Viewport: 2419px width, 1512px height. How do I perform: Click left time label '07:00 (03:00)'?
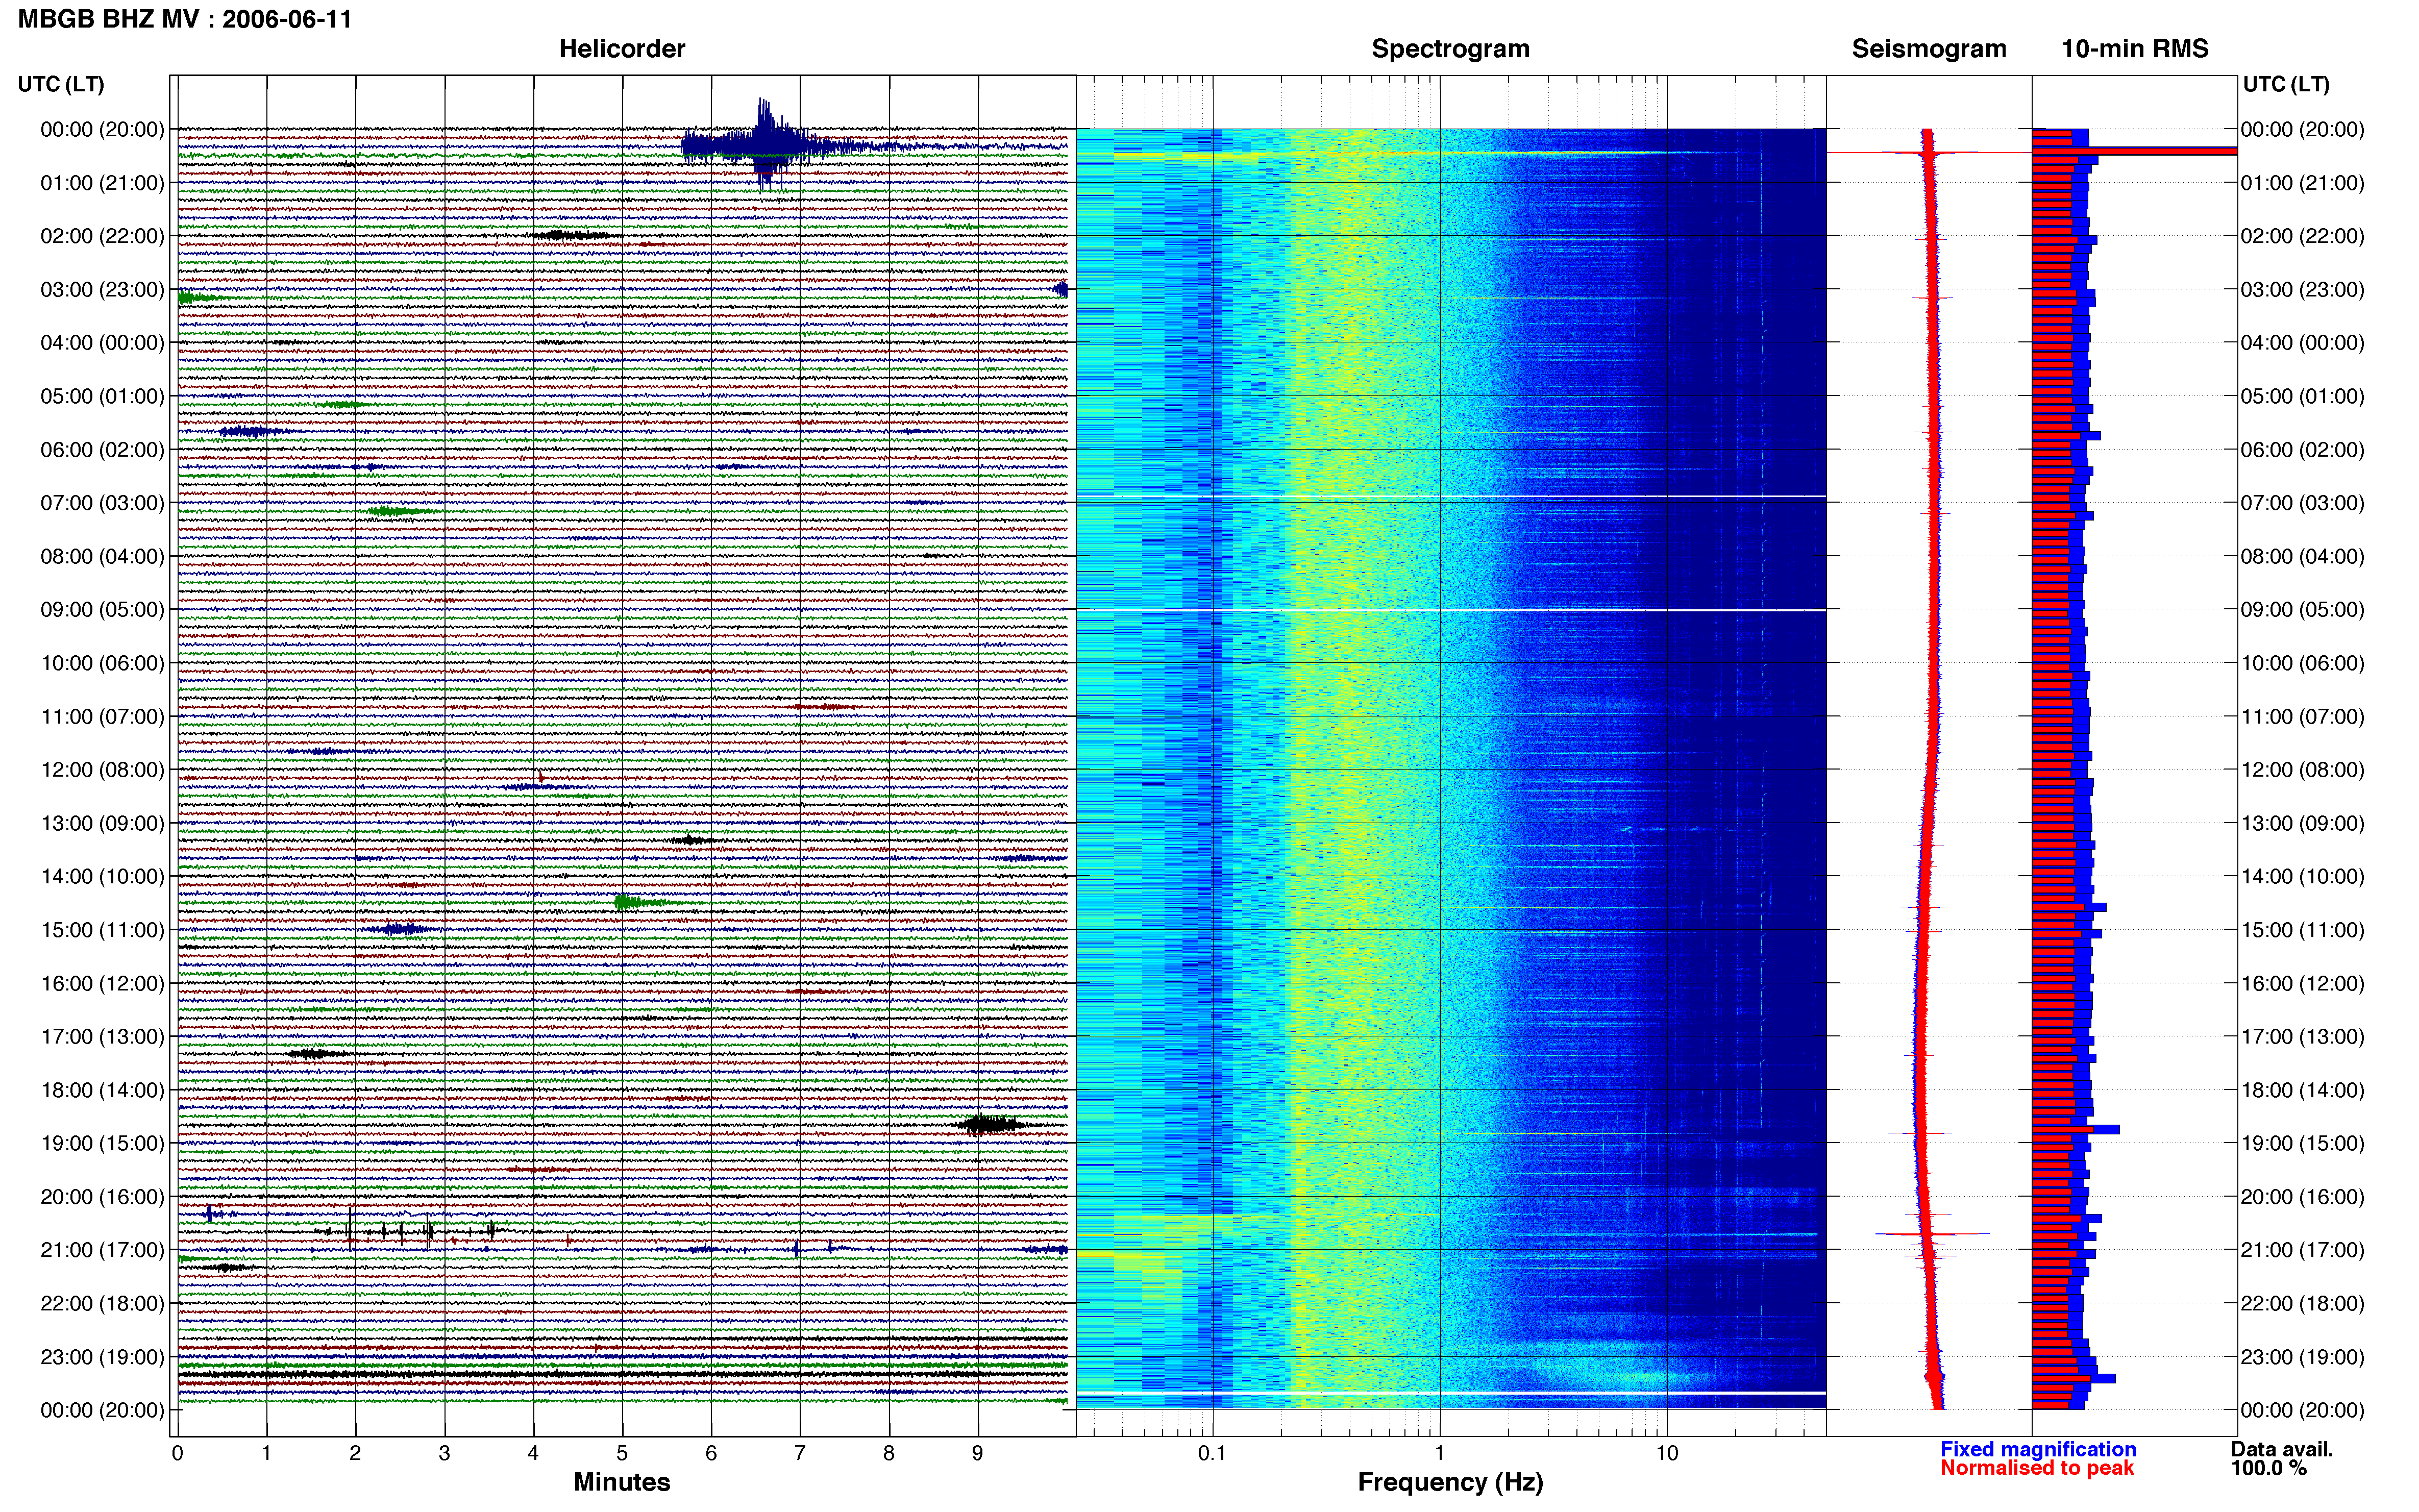103,503
